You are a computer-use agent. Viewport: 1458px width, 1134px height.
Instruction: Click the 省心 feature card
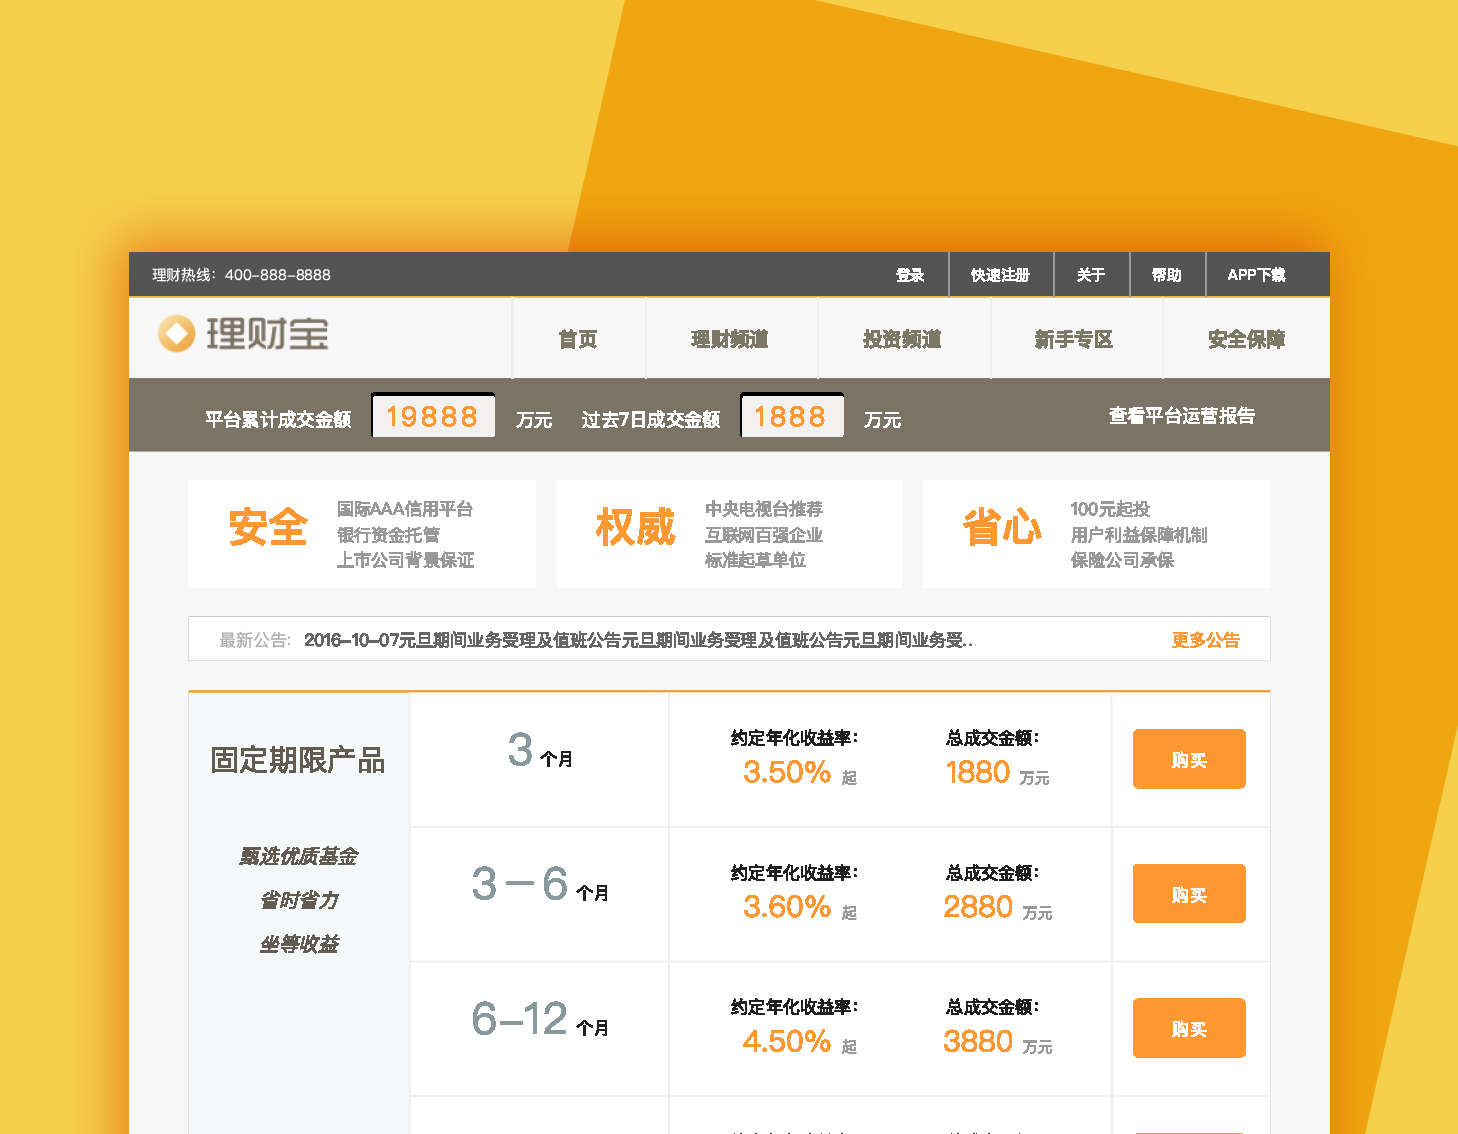[x=1096, y=534]
